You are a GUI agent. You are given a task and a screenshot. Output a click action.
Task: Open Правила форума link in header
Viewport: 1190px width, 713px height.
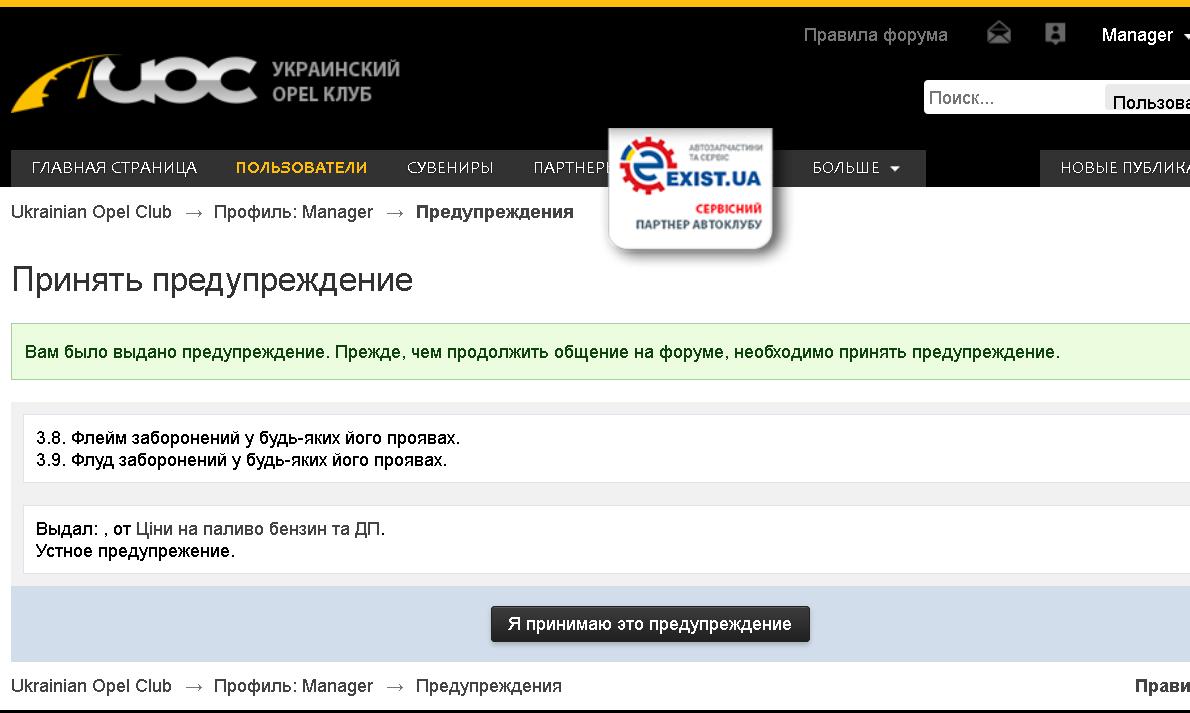click(x=875, y=35)
